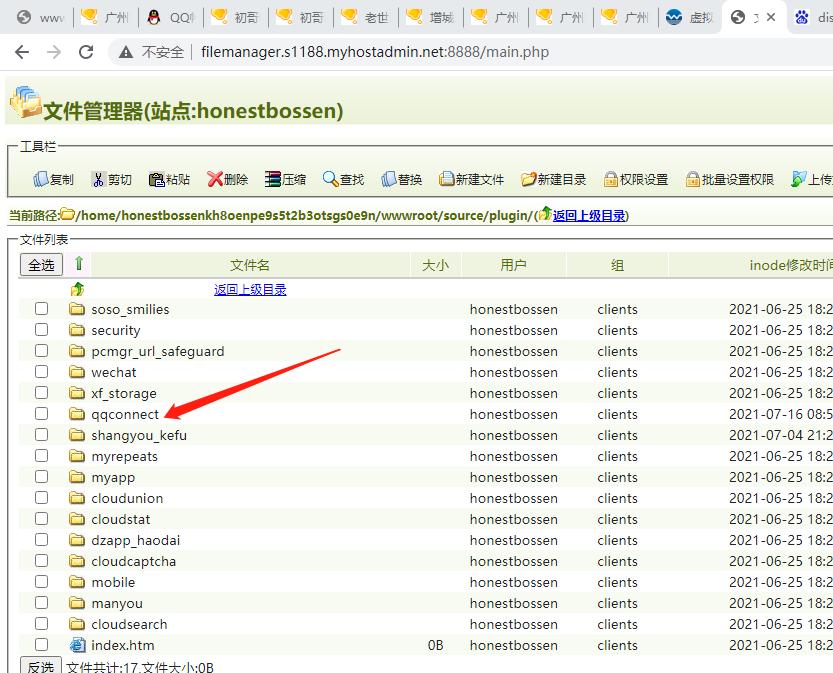Switch to the first www browser tab
833x673 pixels.
[x=40, y=18]
